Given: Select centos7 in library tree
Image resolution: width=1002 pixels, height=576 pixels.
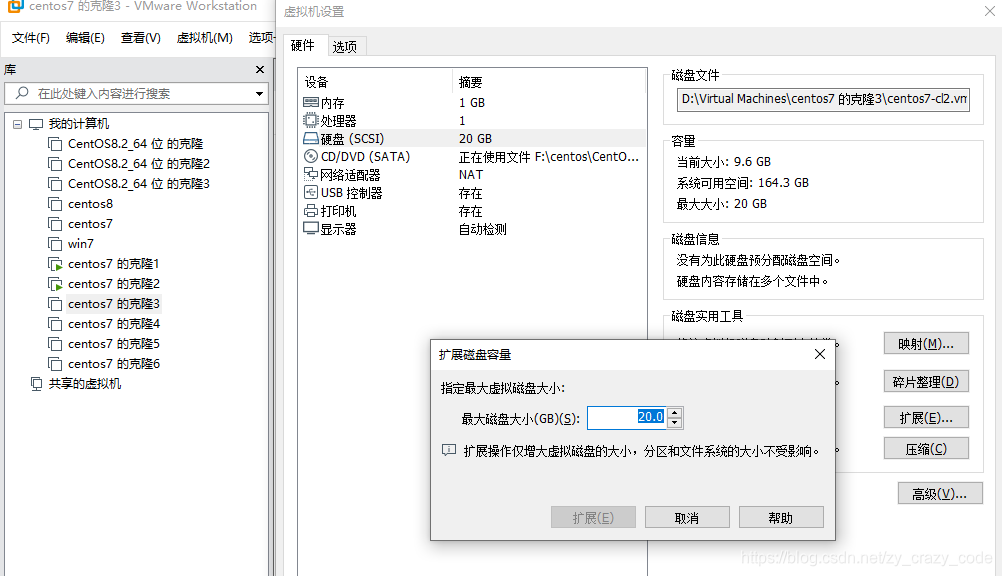Looking at the screenshot, I should coord(90,224).
